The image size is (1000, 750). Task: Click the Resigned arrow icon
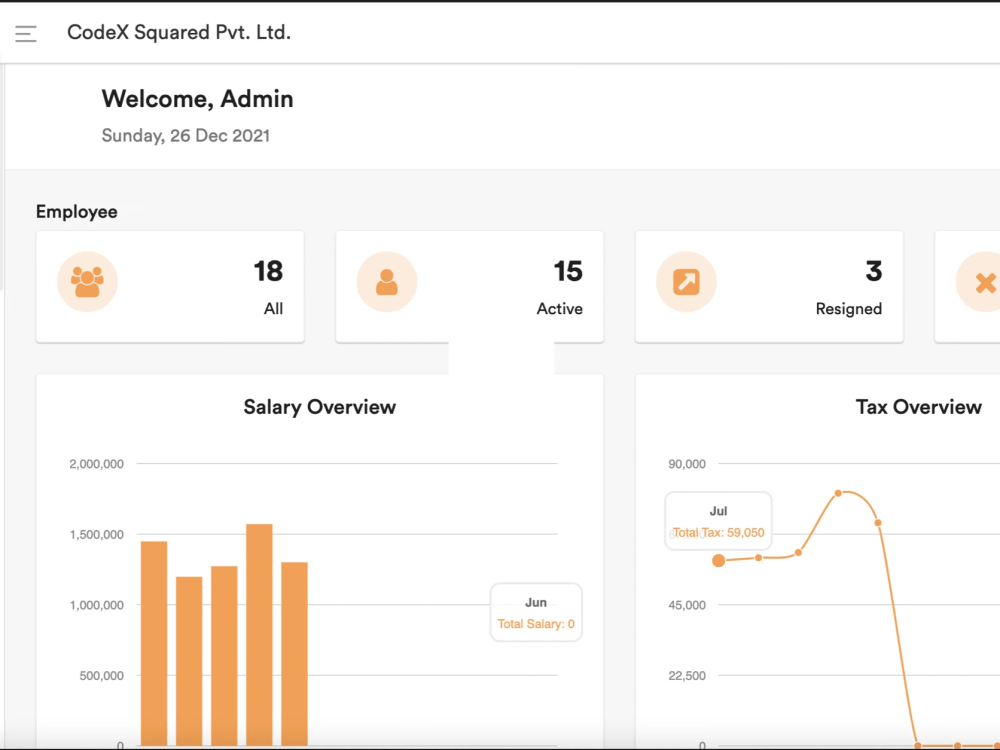(x=686, y=282)
